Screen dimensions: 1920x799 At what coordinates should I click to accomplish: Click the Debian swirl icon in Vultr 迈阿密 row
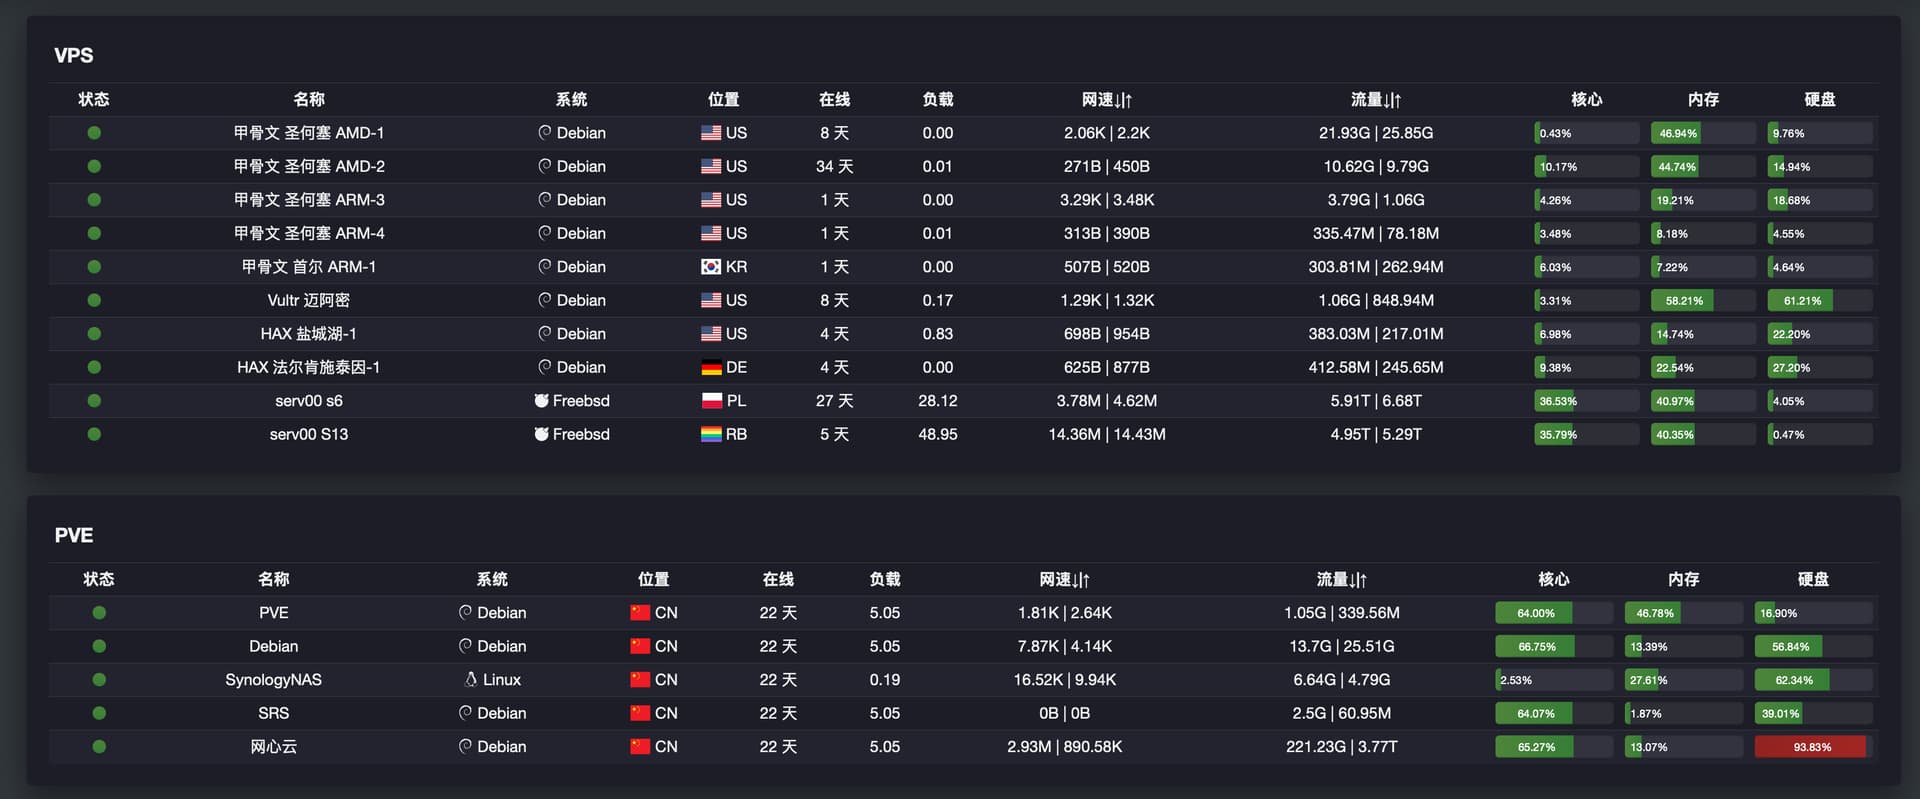545,300
